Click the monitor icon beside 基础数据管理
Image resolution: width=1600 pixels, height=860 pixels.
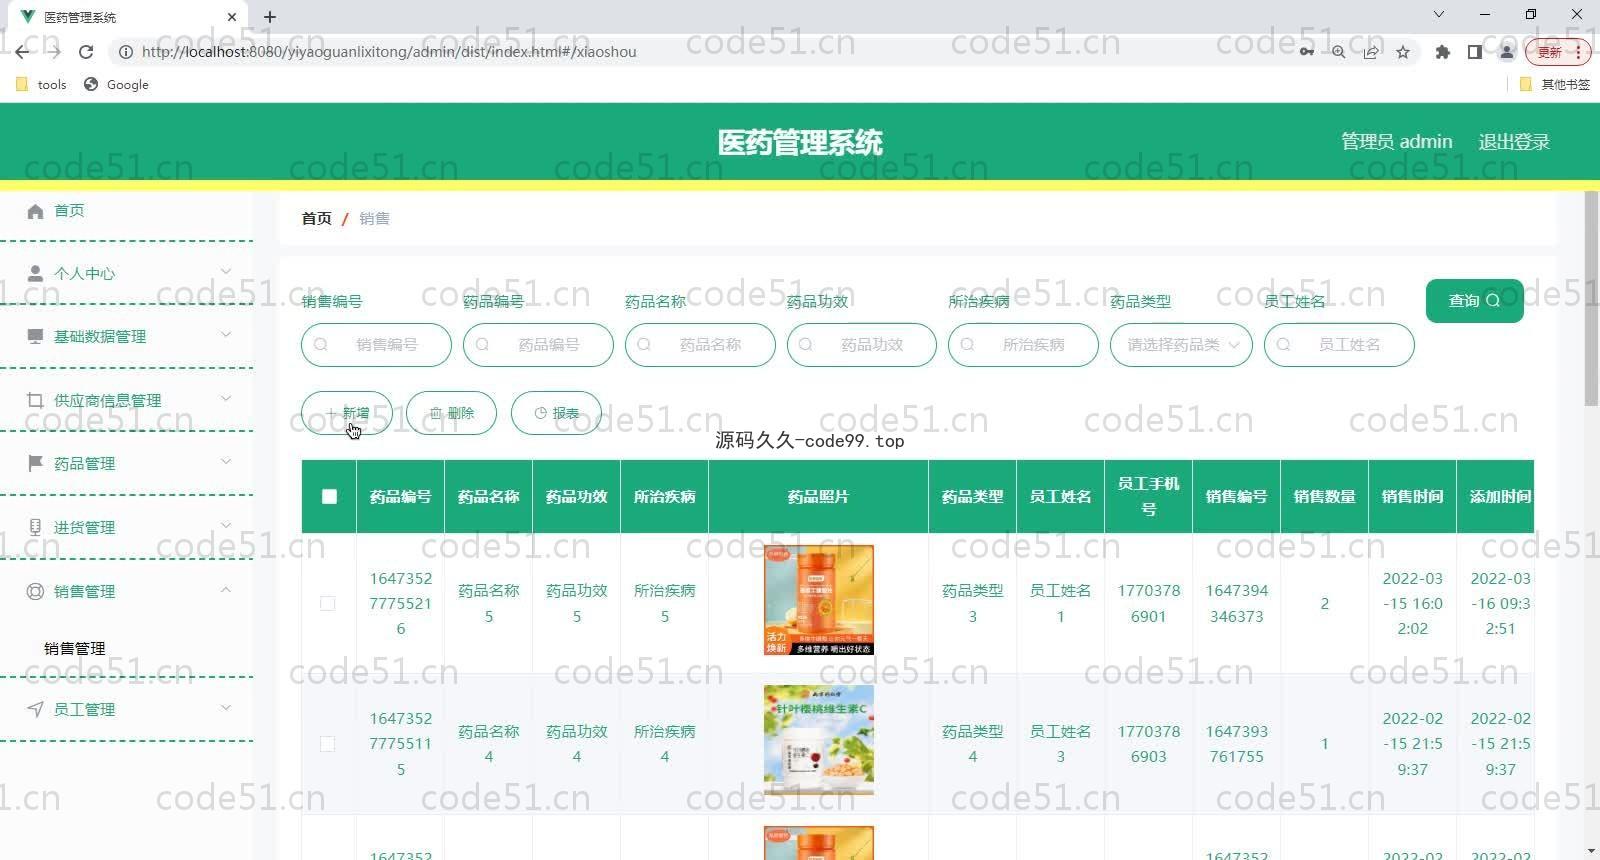point(35,336)
